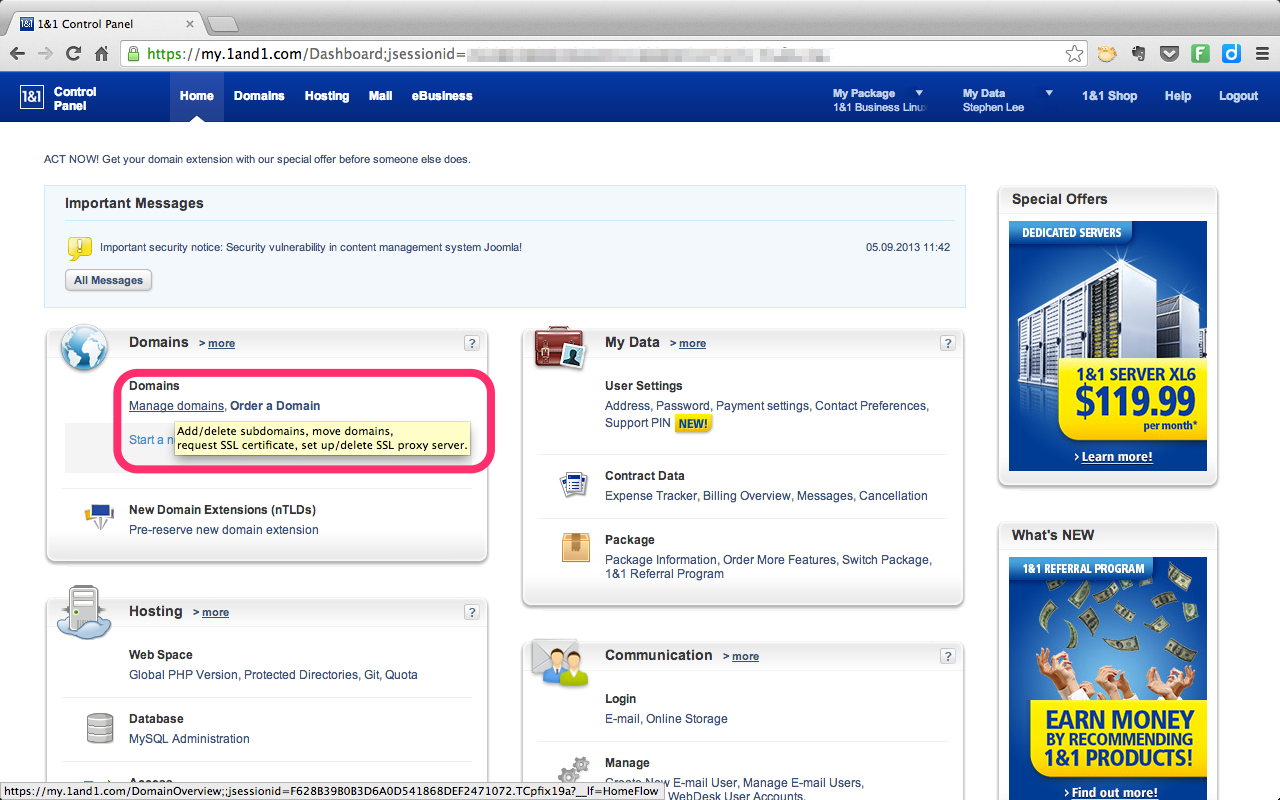Open help for the Communication panel
The width and height of the screenshot is (1280, 800).
click(x=948, y=656)
